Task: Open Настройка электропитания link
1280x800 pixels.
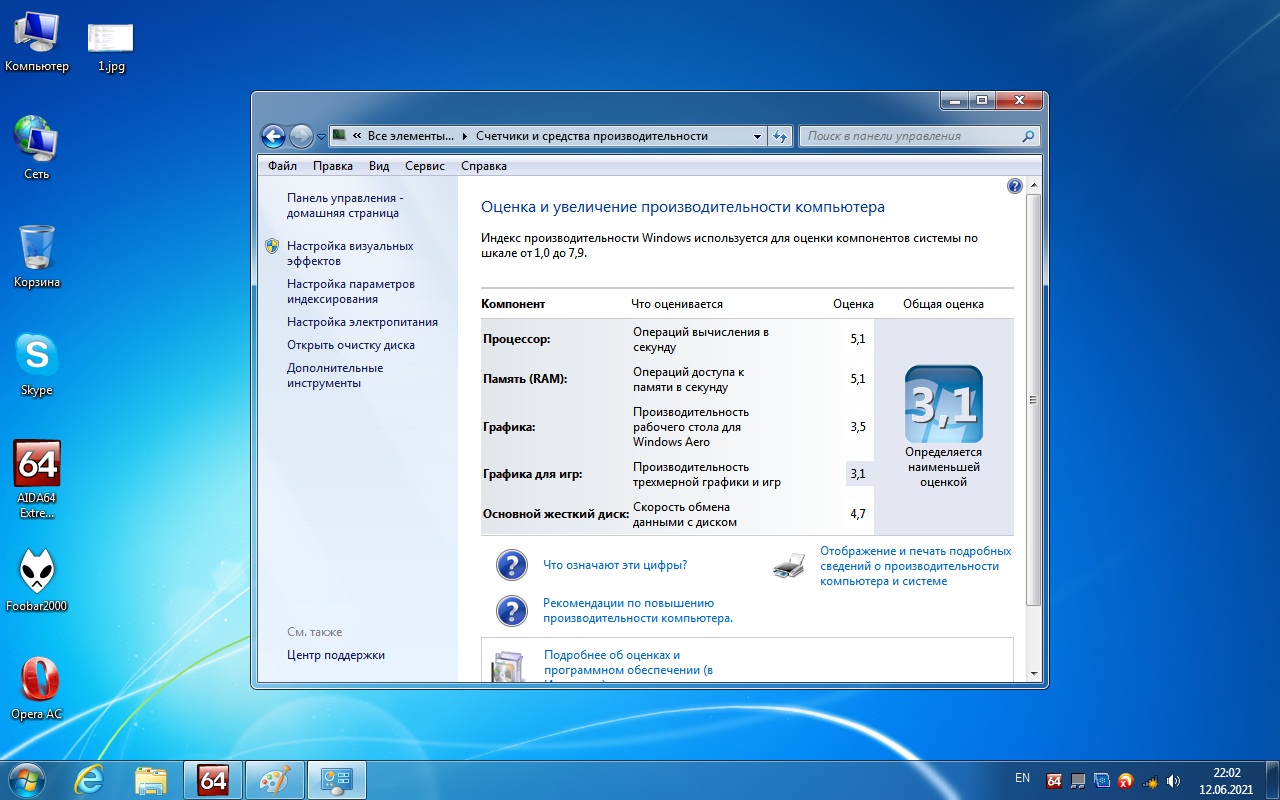Action: tap(362, 322)
